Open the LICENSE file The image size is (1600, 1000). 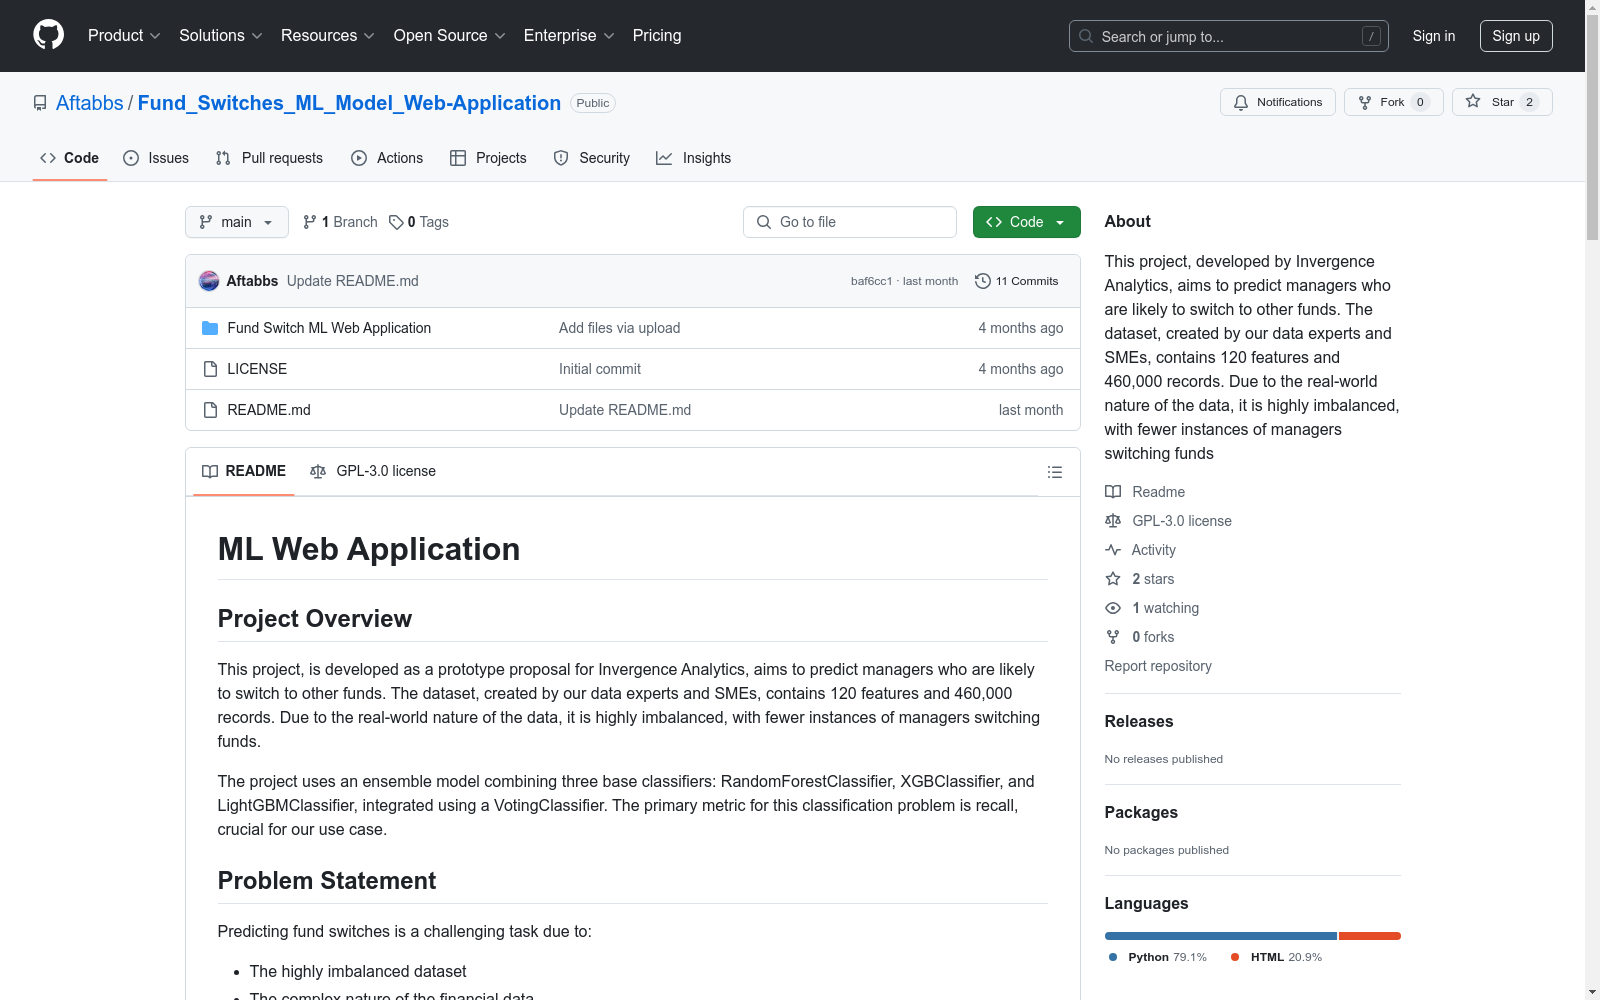pos(257,369)
